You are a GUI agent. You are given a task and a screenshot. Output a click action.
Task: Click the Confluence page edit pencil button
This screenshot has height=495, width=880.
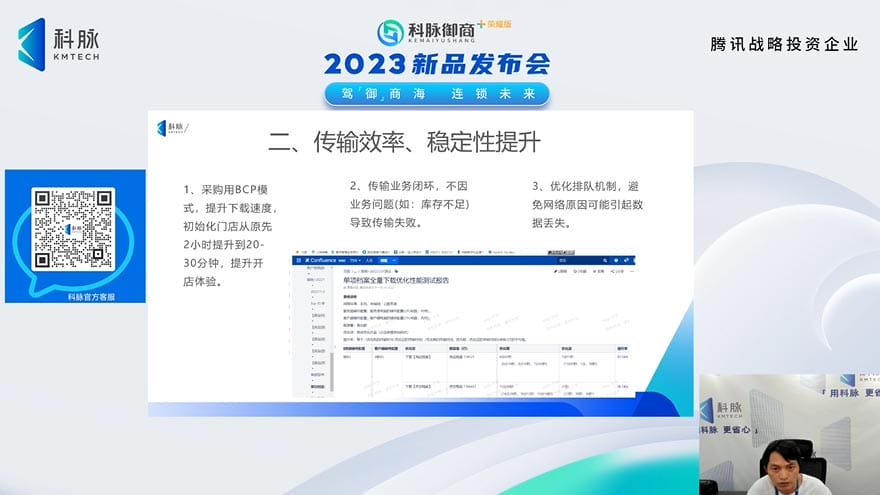tap(561, 272)
